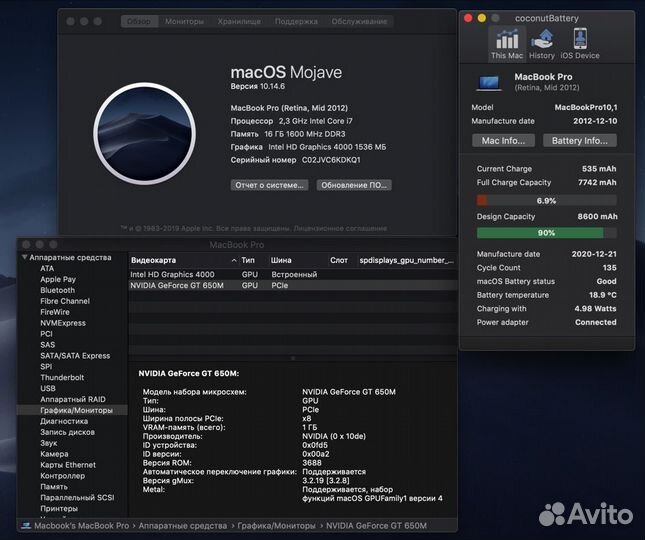
Task: Click the Mac Info... button
Action: [x=503, y=141]
